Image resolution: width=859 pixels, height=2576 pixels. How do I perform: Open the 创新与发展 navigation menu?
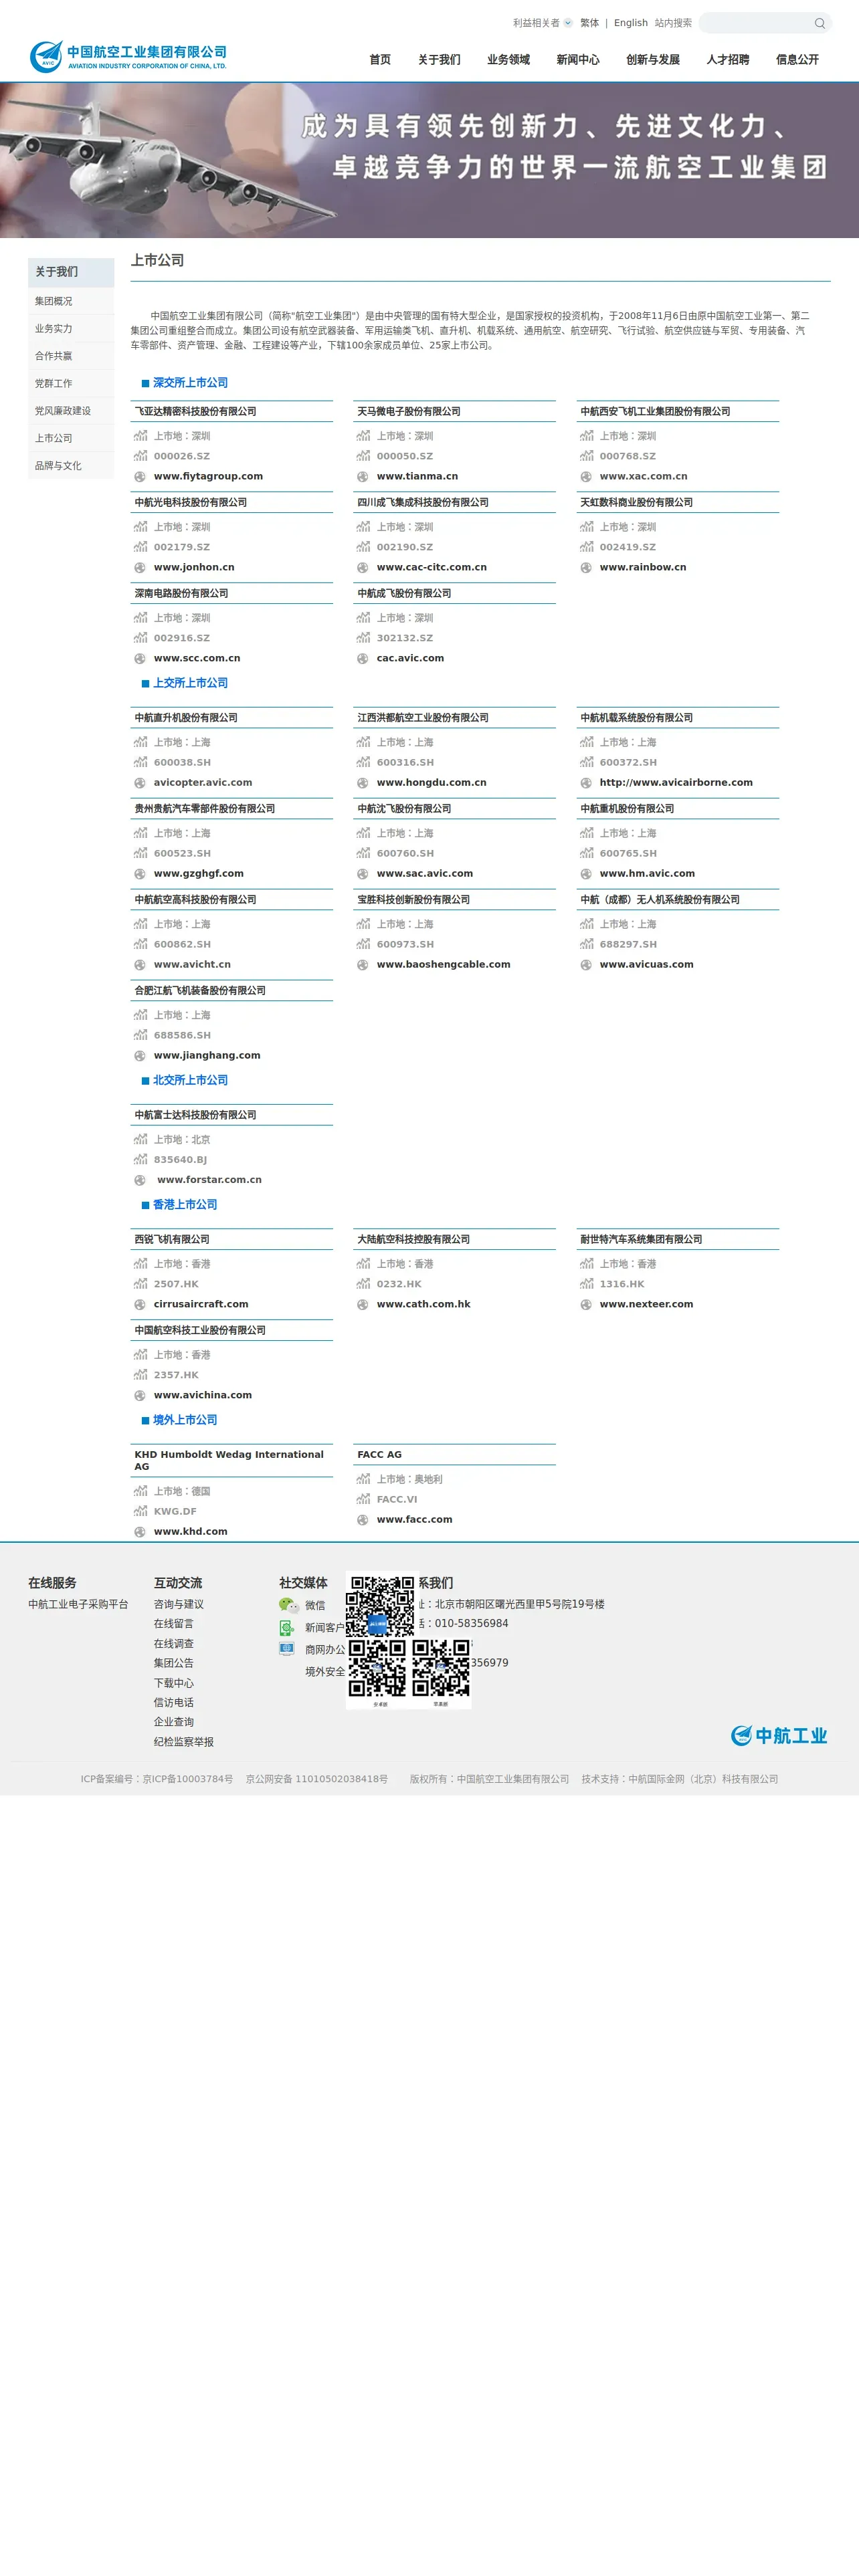(x=653, y=60)
